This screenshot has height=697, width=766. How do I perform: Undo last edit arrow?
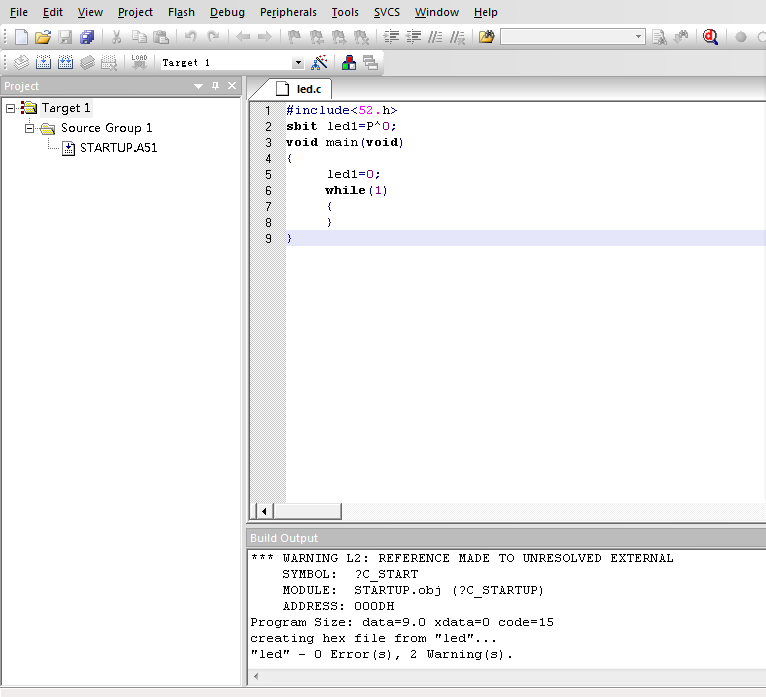point(191,37)
